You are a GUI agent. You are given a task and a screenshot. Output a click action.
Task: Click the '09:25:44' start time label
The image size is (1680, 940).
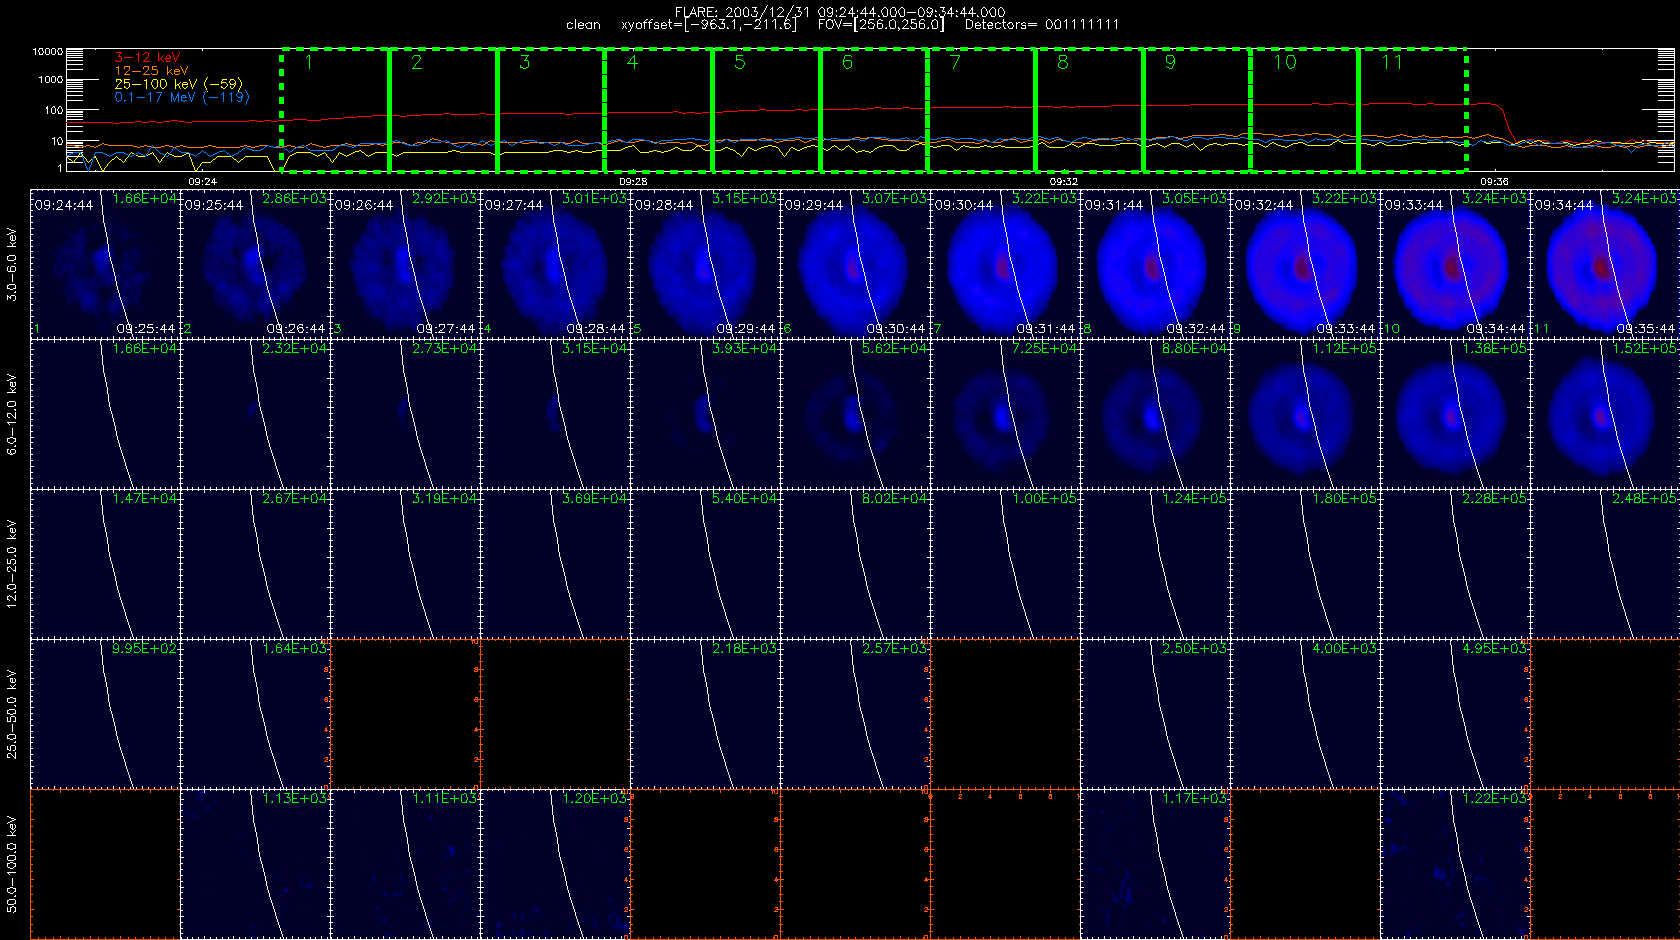pyautogui.click(x=214, y=205)
